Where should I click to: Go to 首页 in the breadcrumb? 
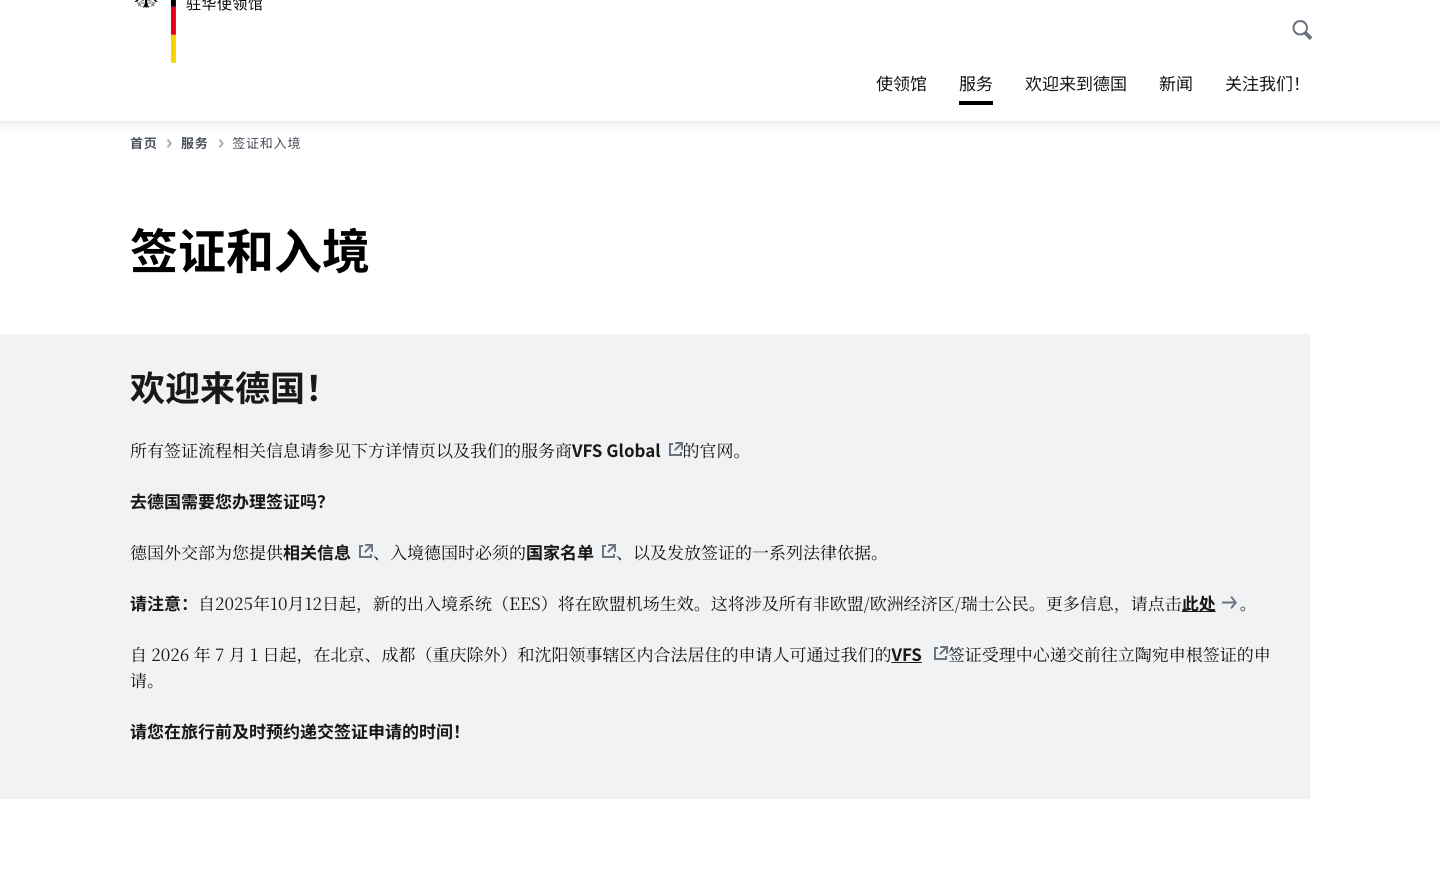143,143
